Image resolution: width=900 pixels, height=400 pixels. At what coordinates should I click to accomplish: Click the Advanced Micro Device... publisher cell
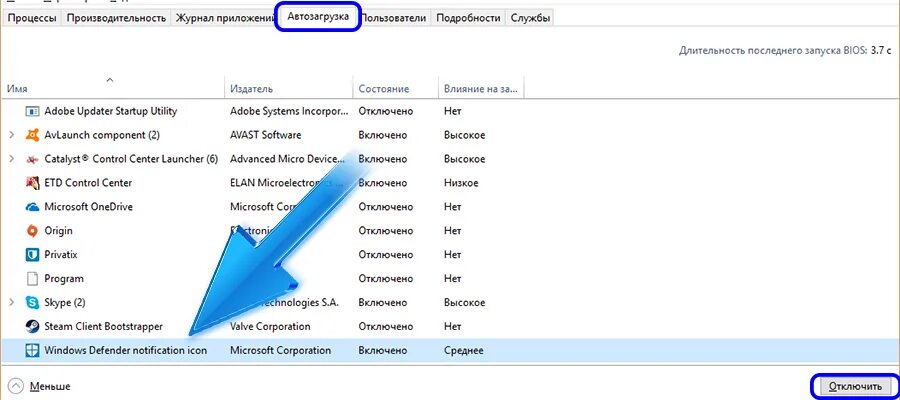[x=289, y=159]
